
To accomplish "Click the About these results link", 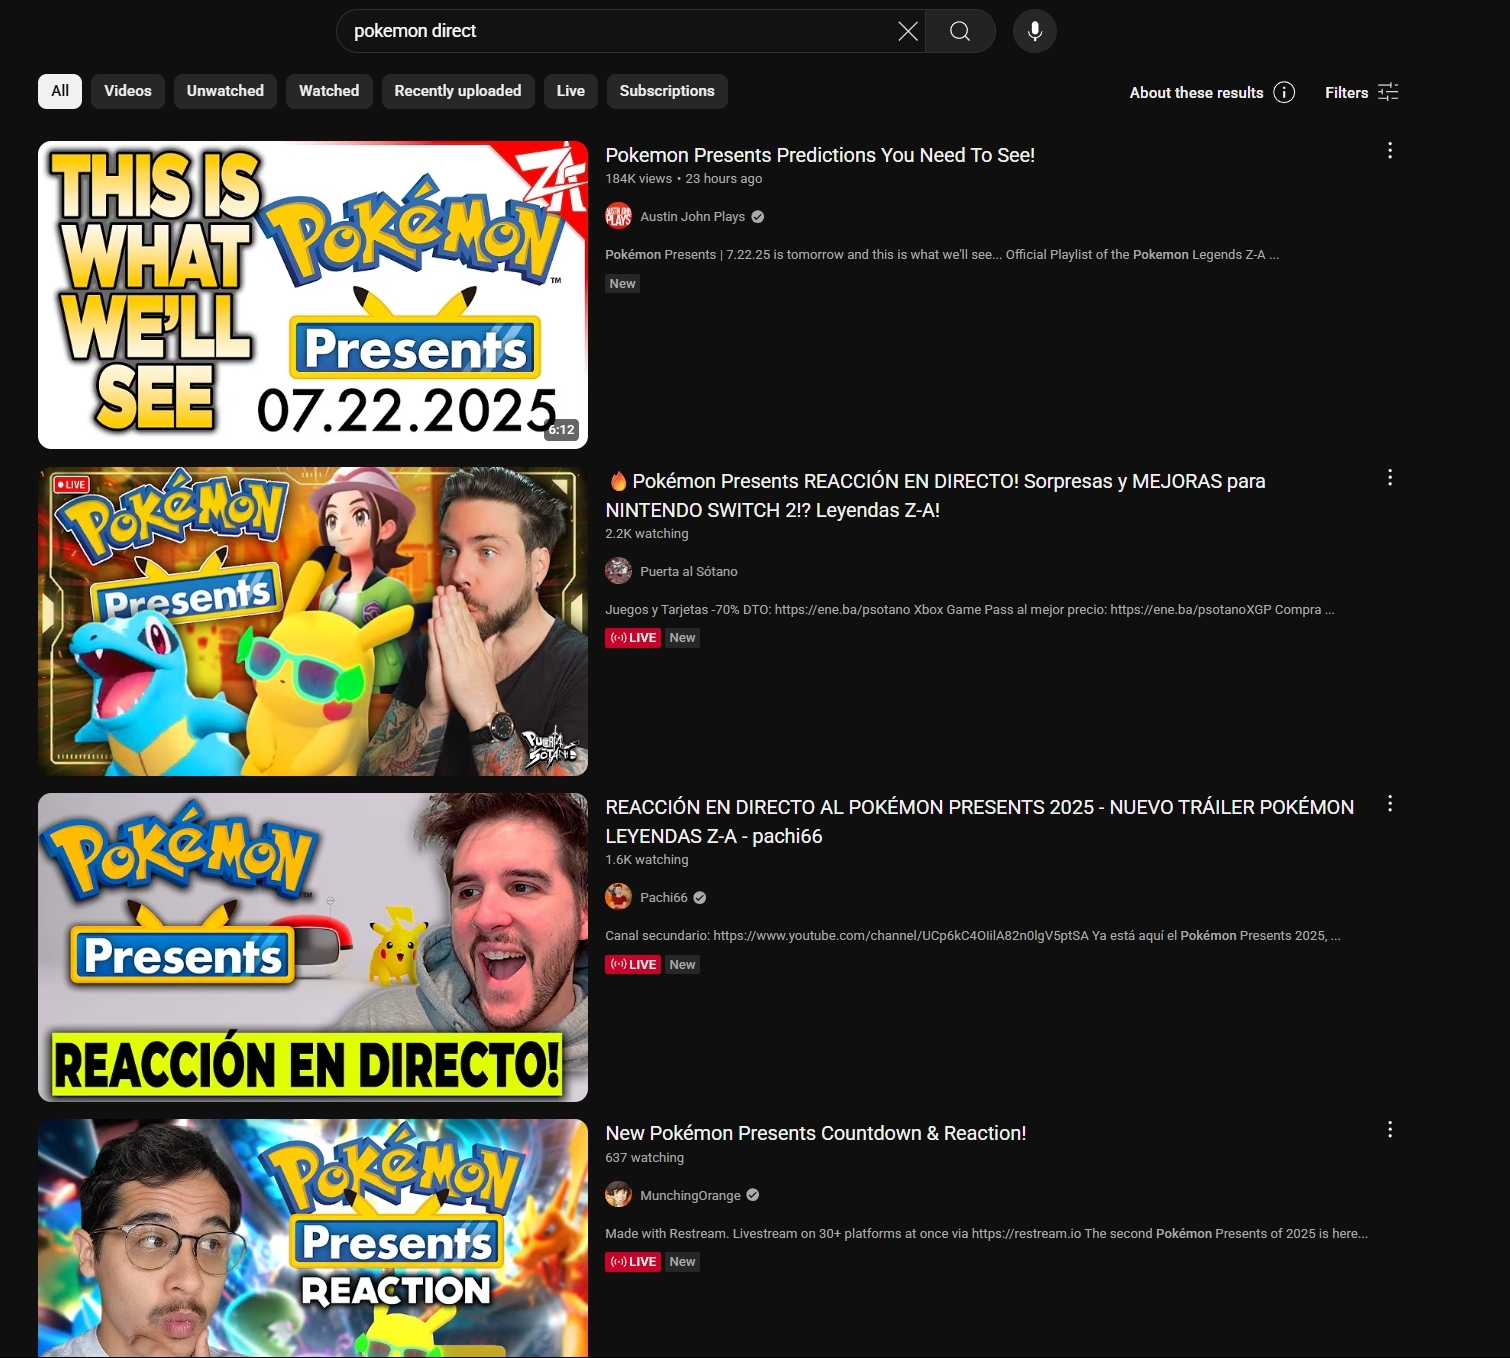I will pos(1196,93).
